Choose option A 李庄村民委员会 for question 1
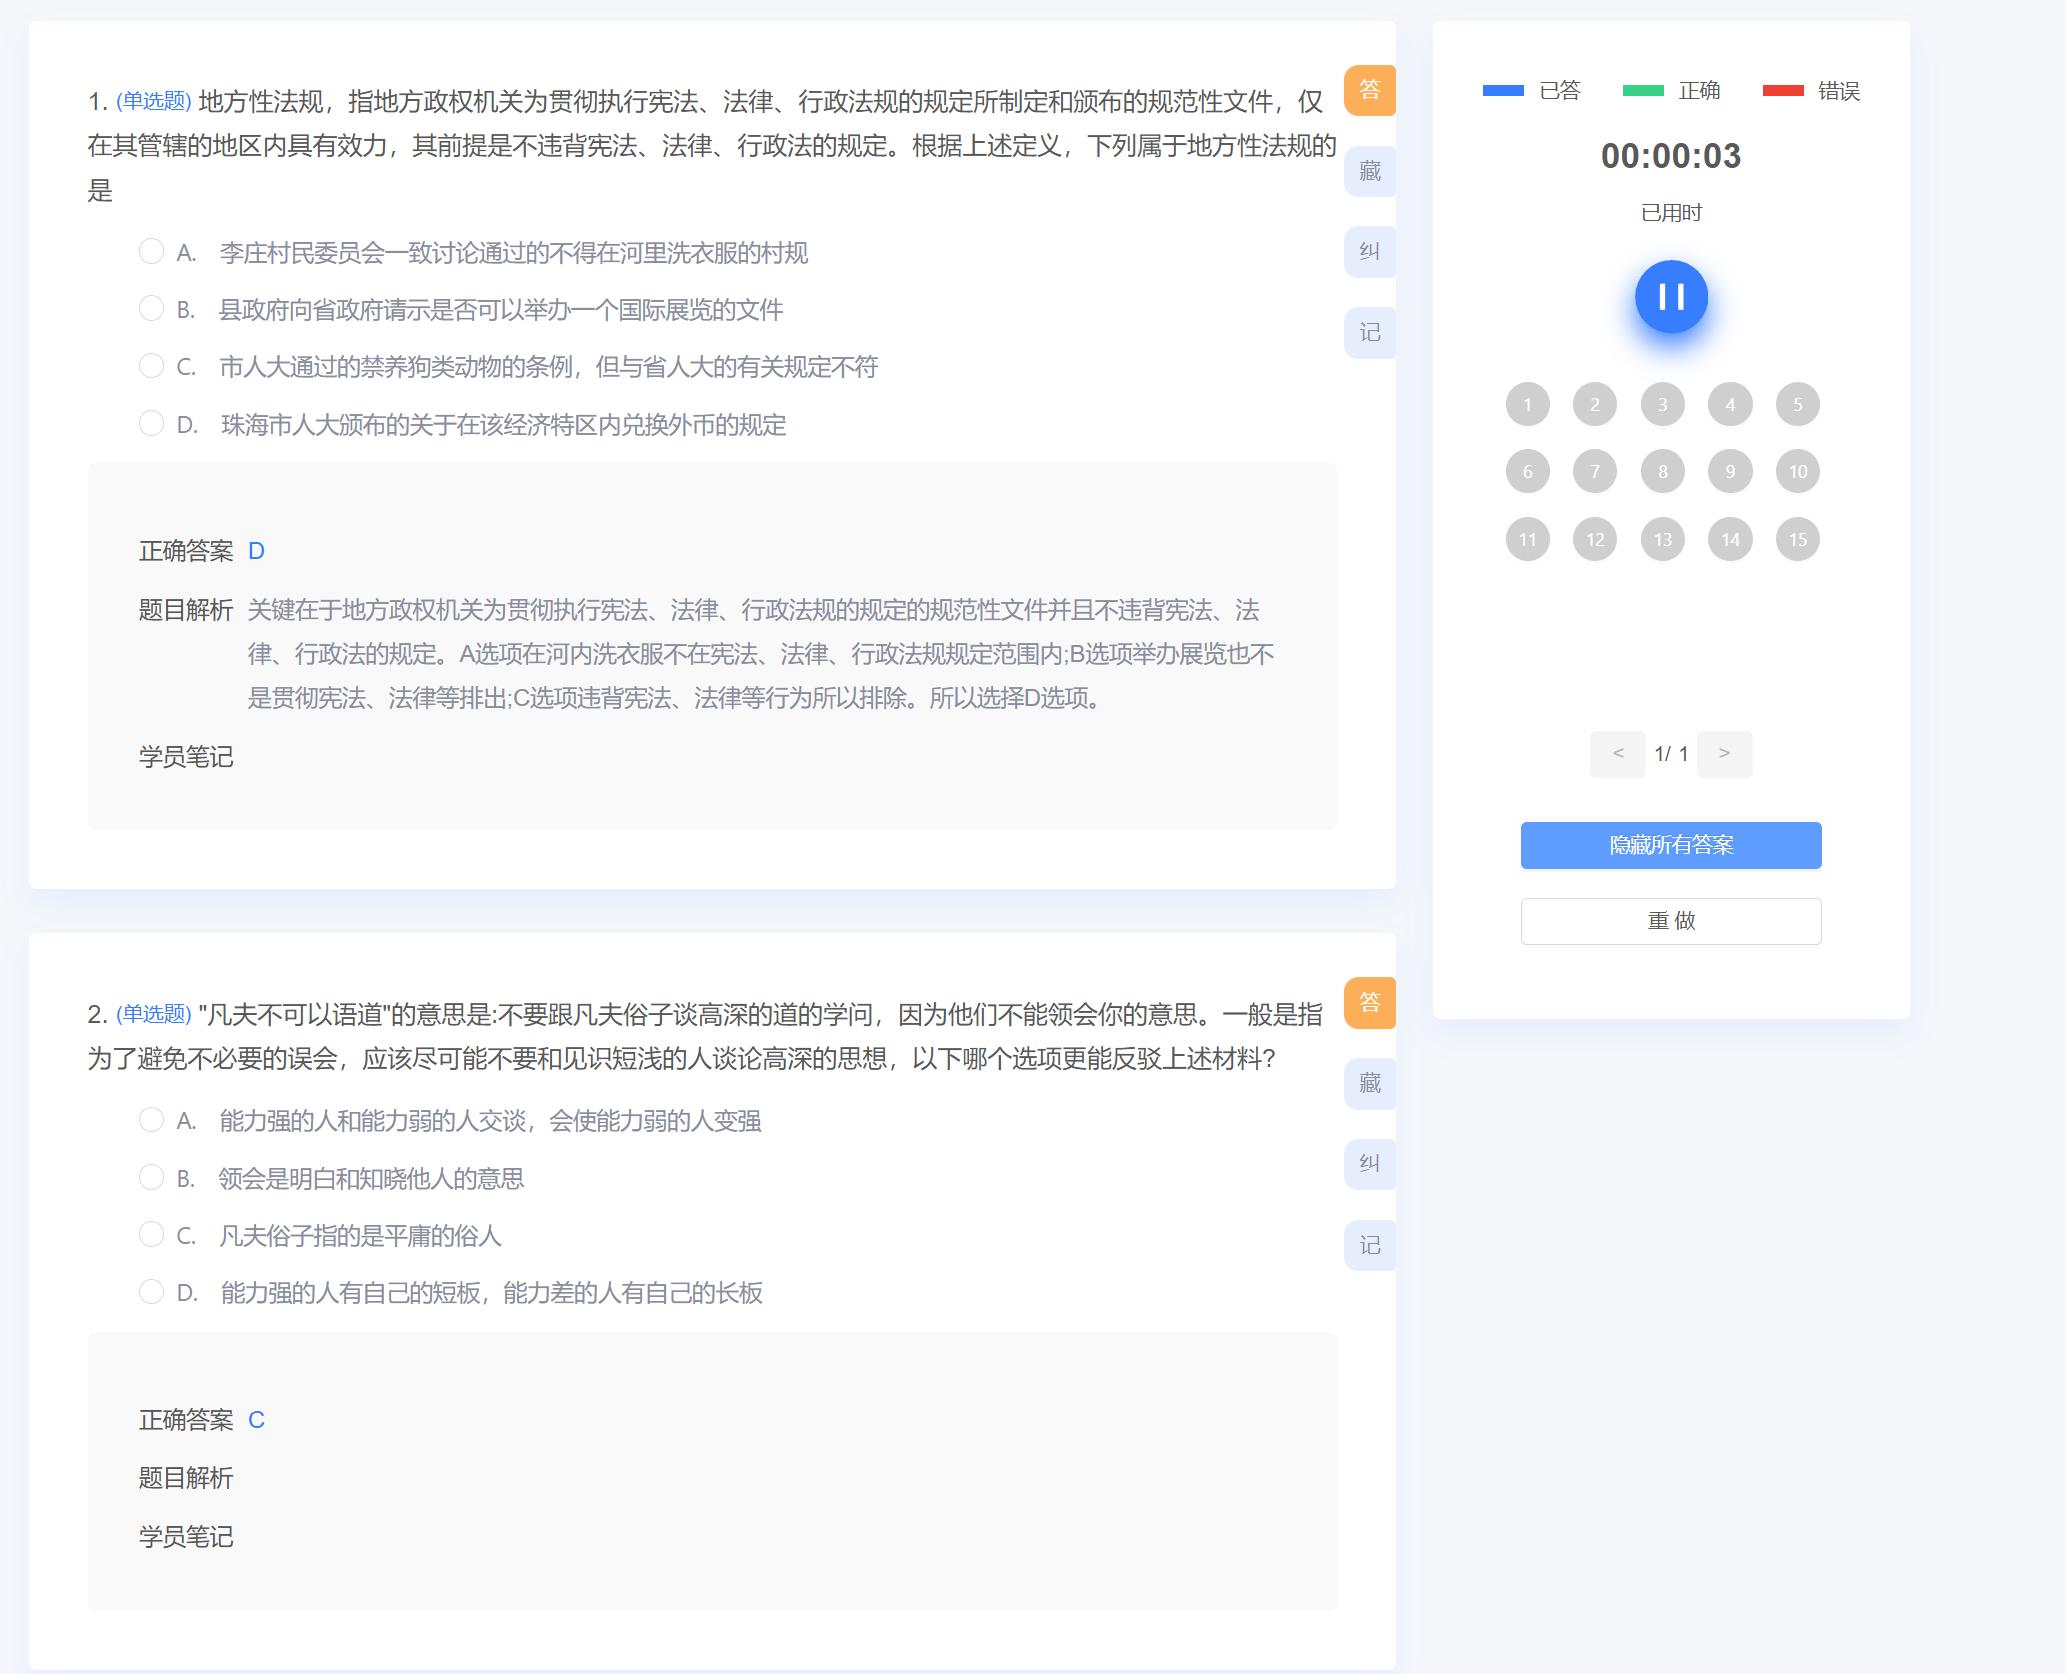The width and height of the screenshot is (2066, 1674). click(151, 252)
